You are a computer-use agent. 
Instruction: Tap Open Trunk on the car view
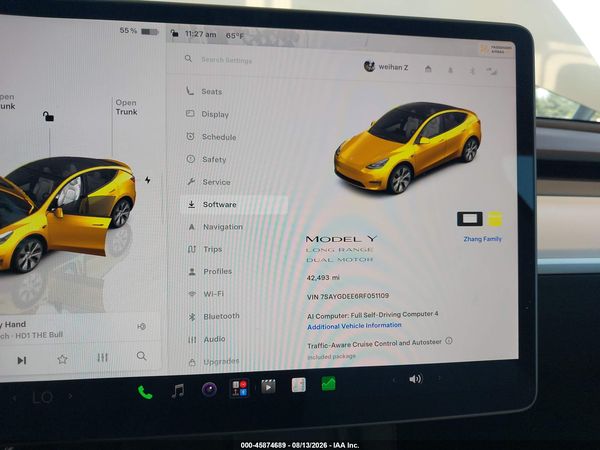click(x=126, y=107)
